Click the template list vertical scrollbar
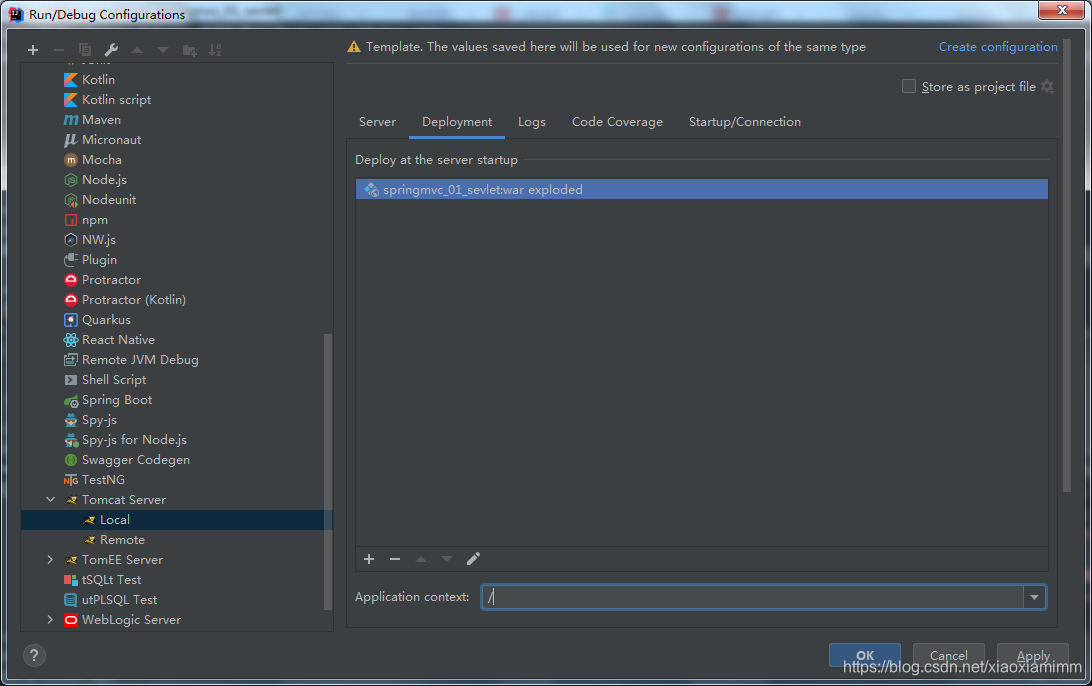 pyautogui.click(x=327, y=471)
